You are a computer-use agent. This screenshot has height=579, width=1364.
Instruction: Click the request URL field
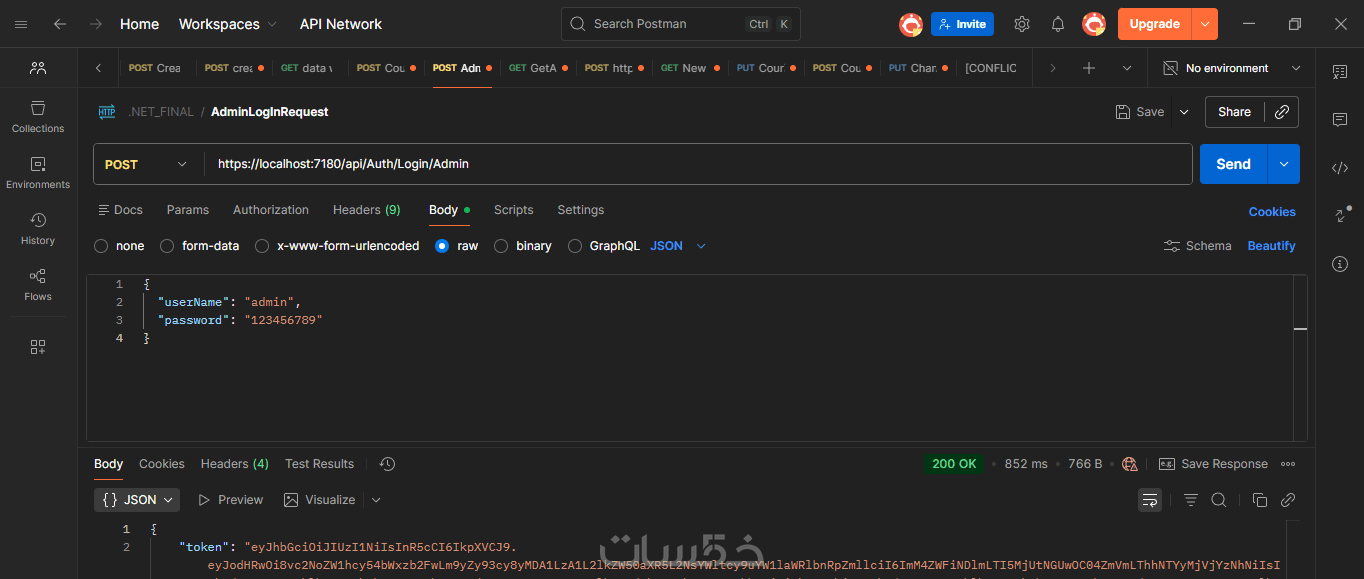coord(698,164)
